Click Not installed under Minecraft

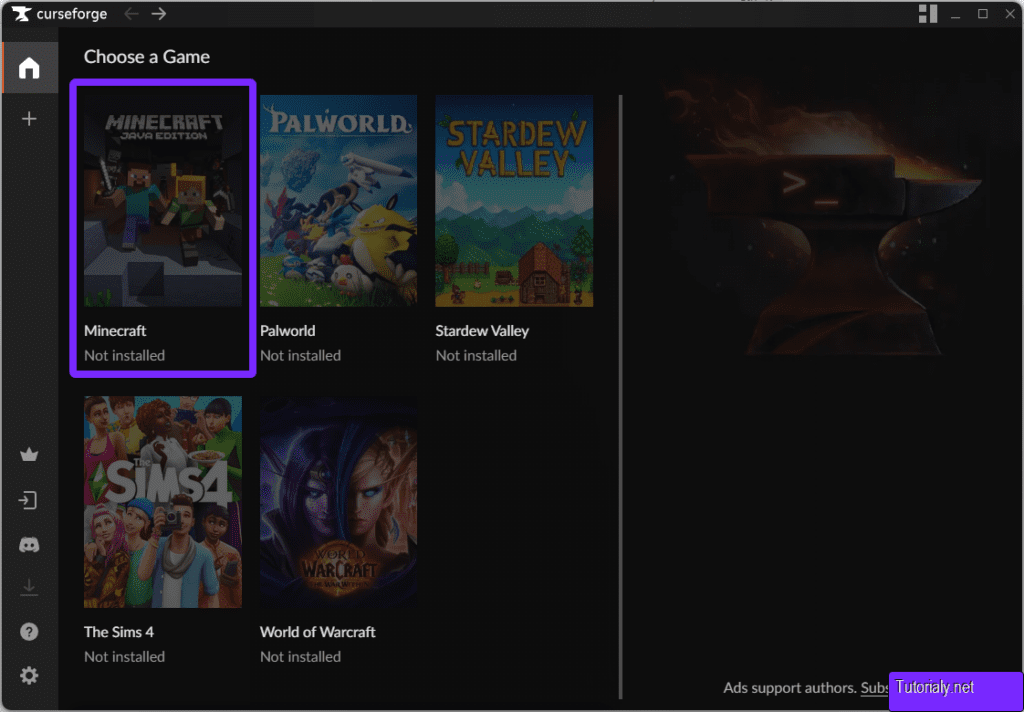click(125, 355)
